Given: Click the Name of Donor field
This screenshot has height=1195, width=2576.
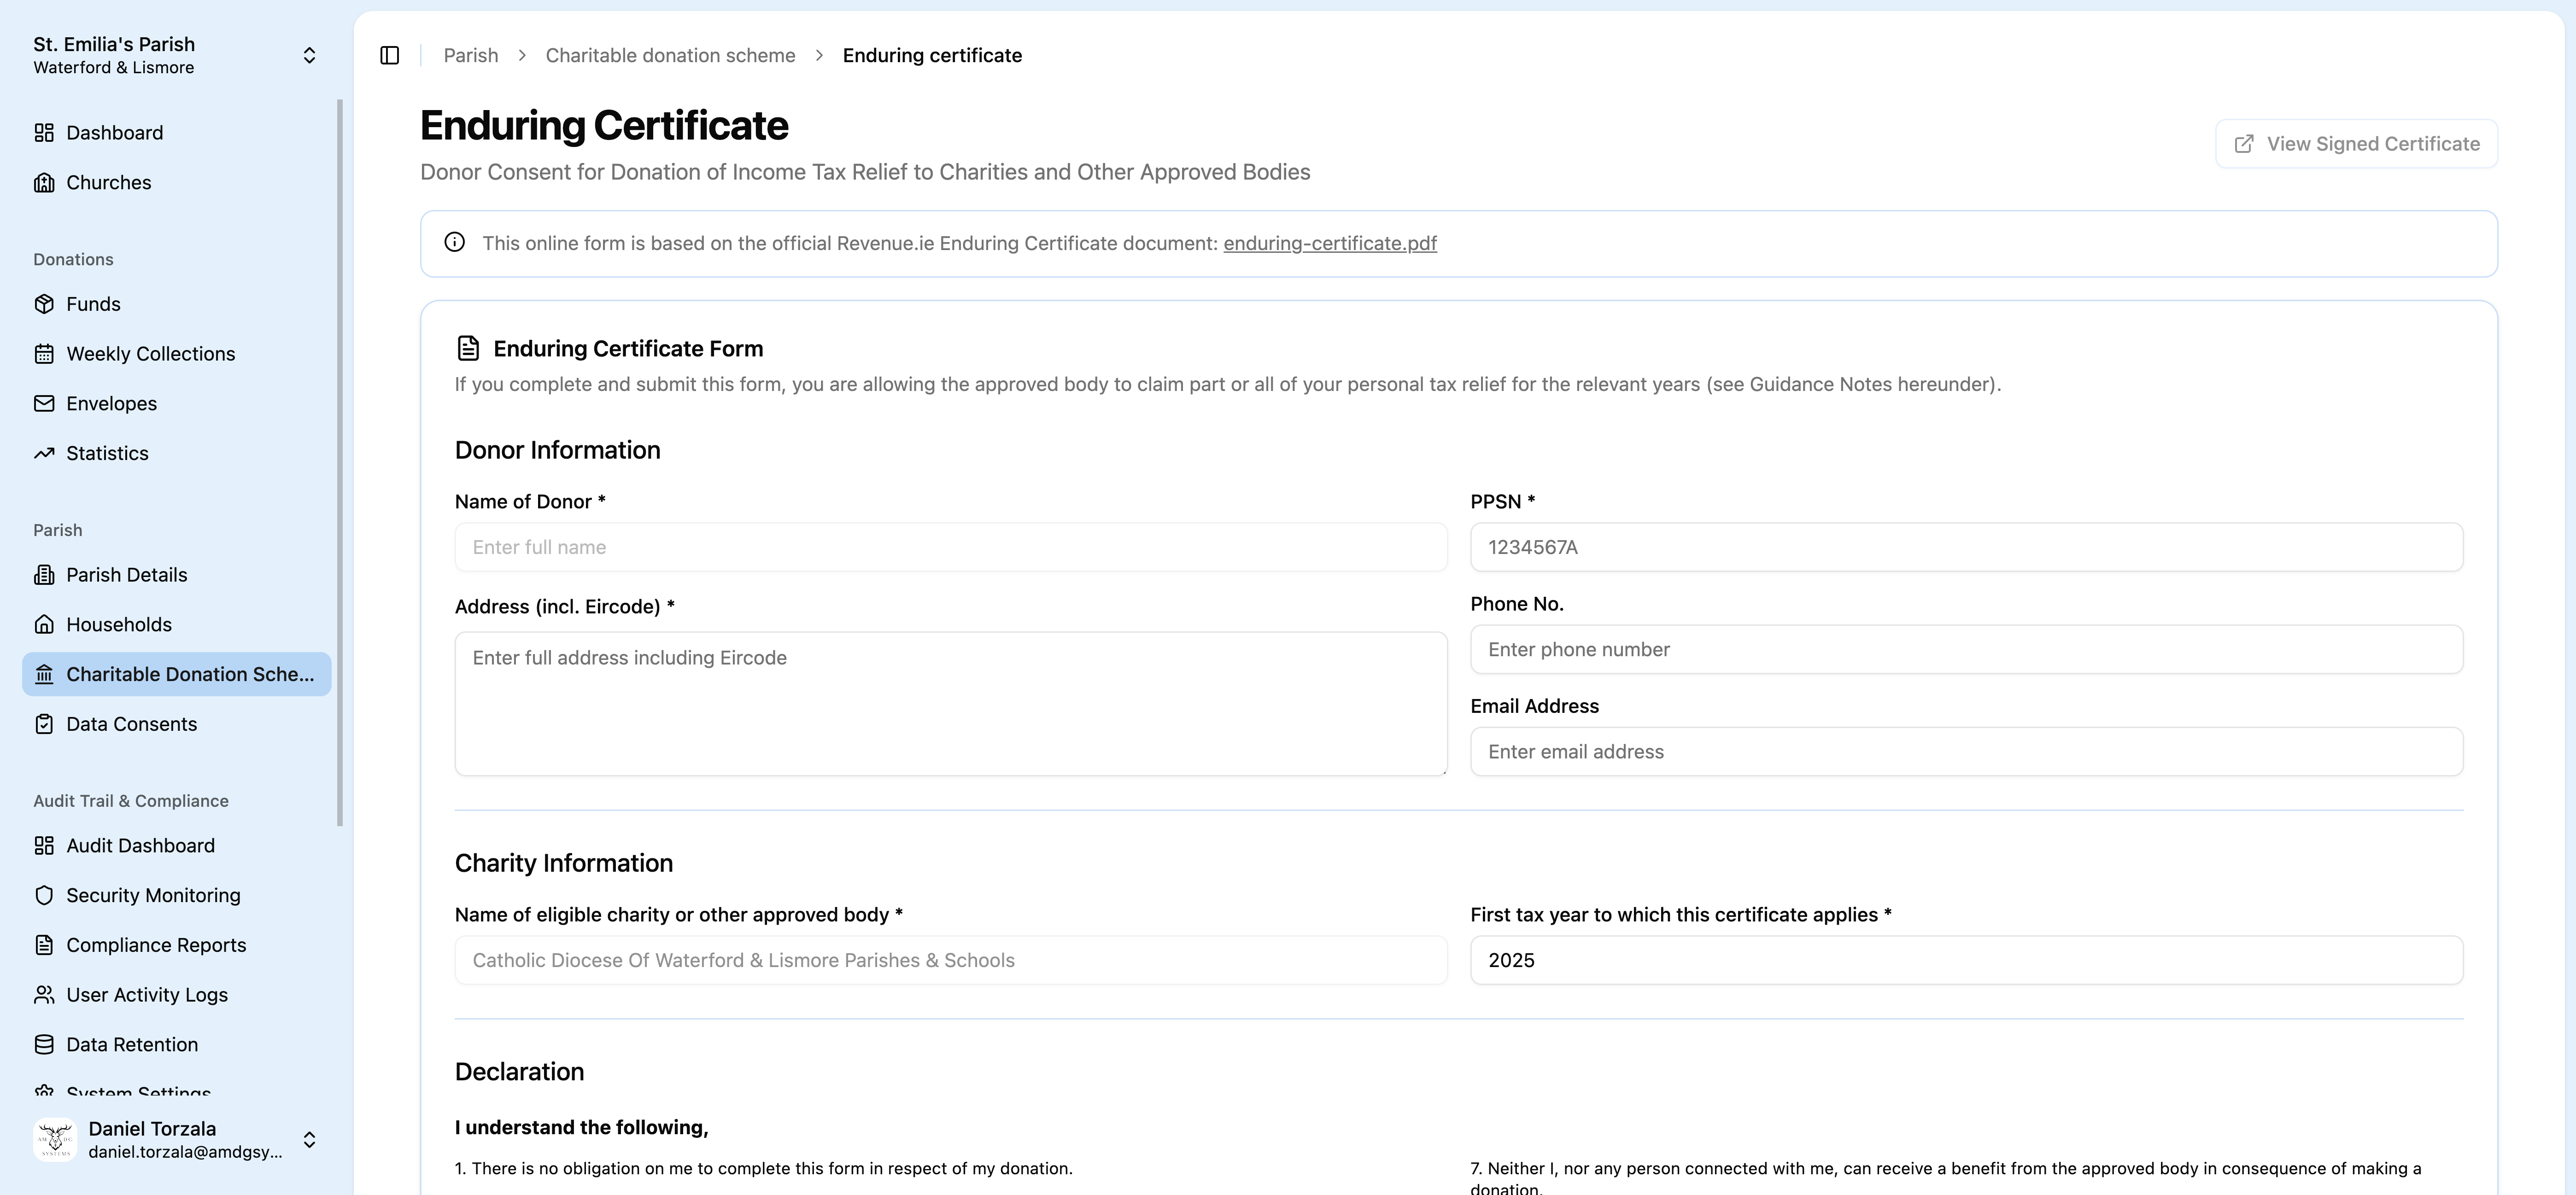Looking at the screenshot, I should click(x=950, y=547).
